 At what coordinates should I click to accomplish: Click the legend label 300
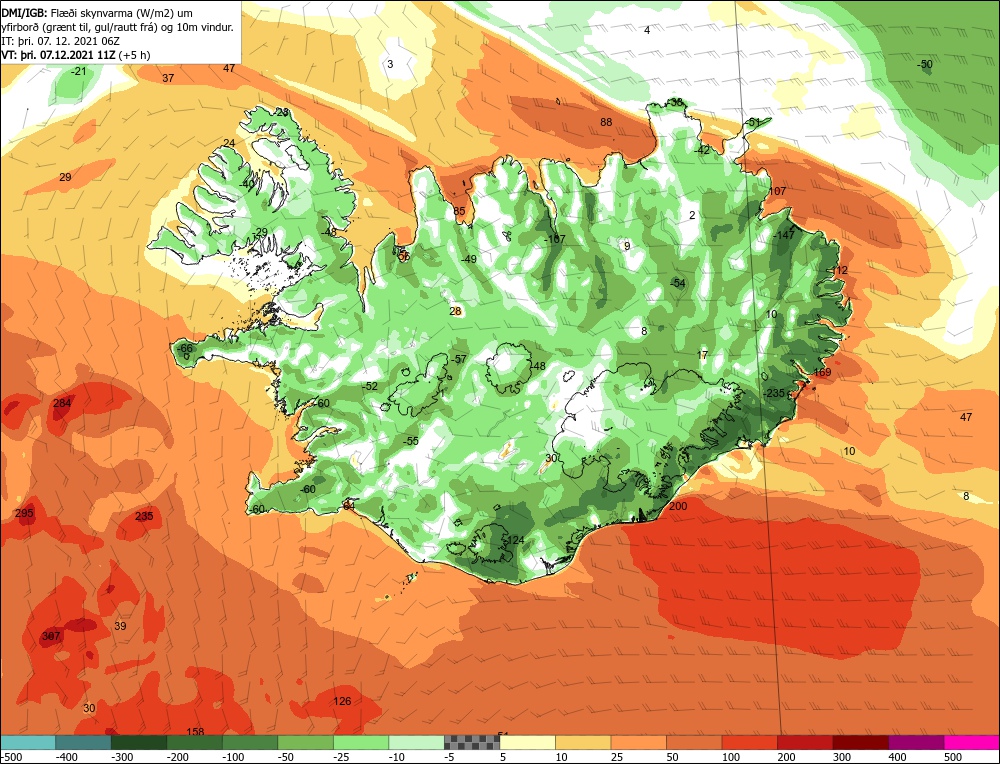(842, 758)
